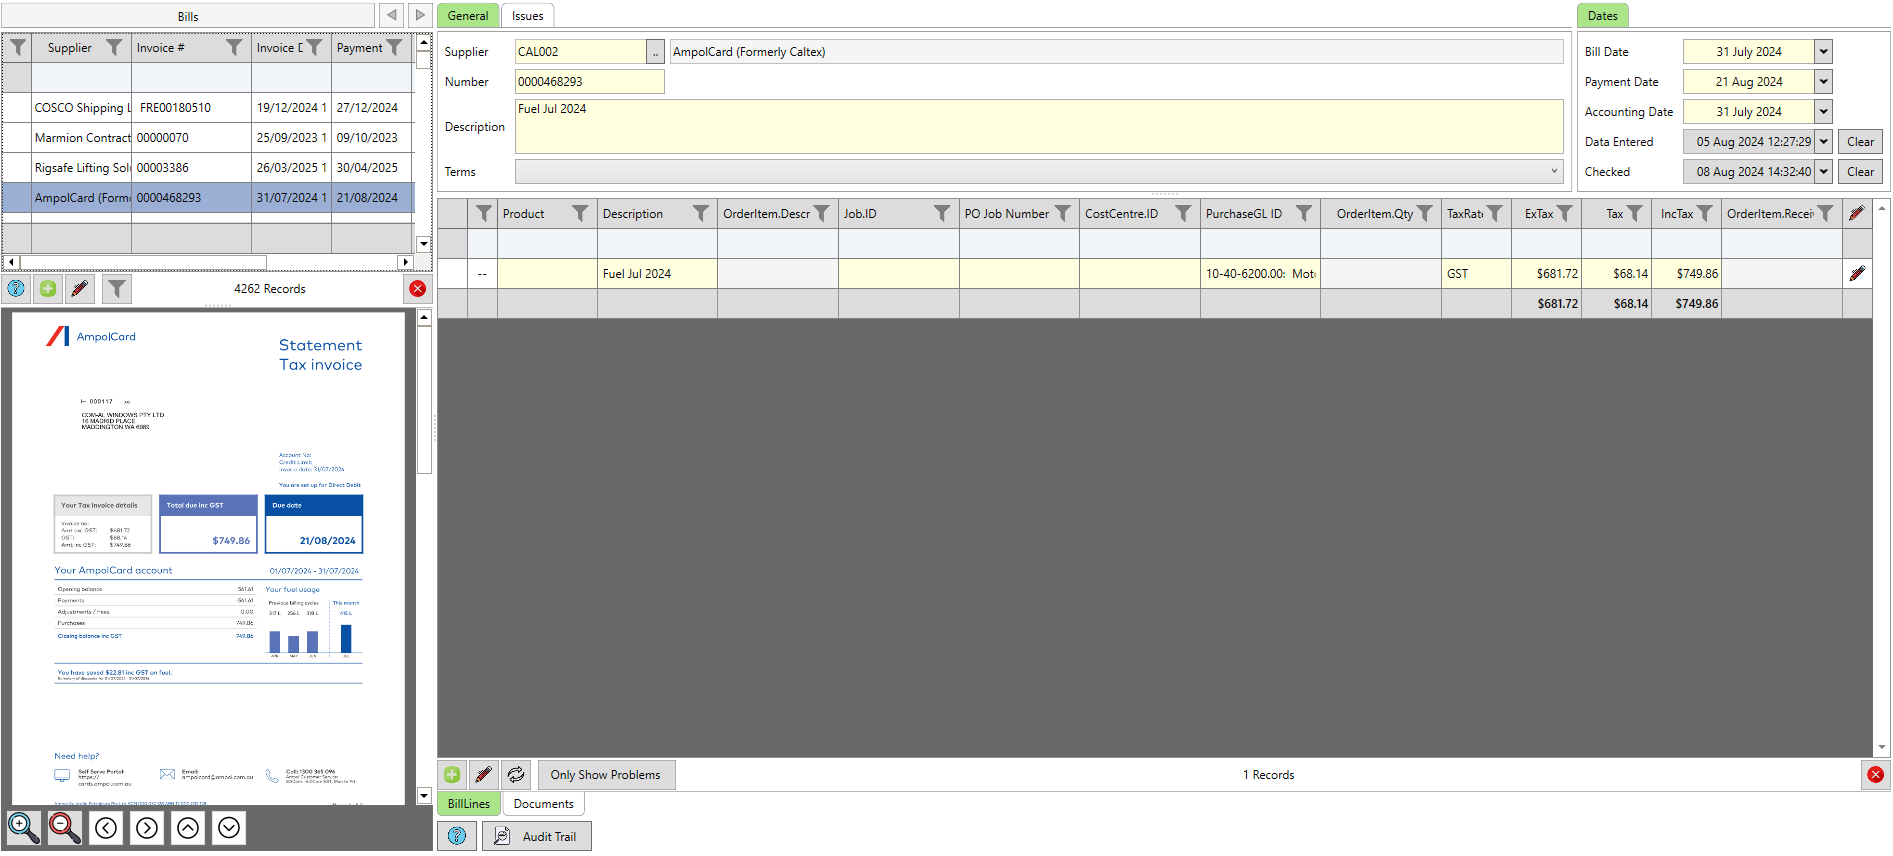Image resolution: width=1893 pixels, height=856 pixels.
Task: Open supplier lookup ellipsis button
Action: pyautogui.click(x=656, y=52)
